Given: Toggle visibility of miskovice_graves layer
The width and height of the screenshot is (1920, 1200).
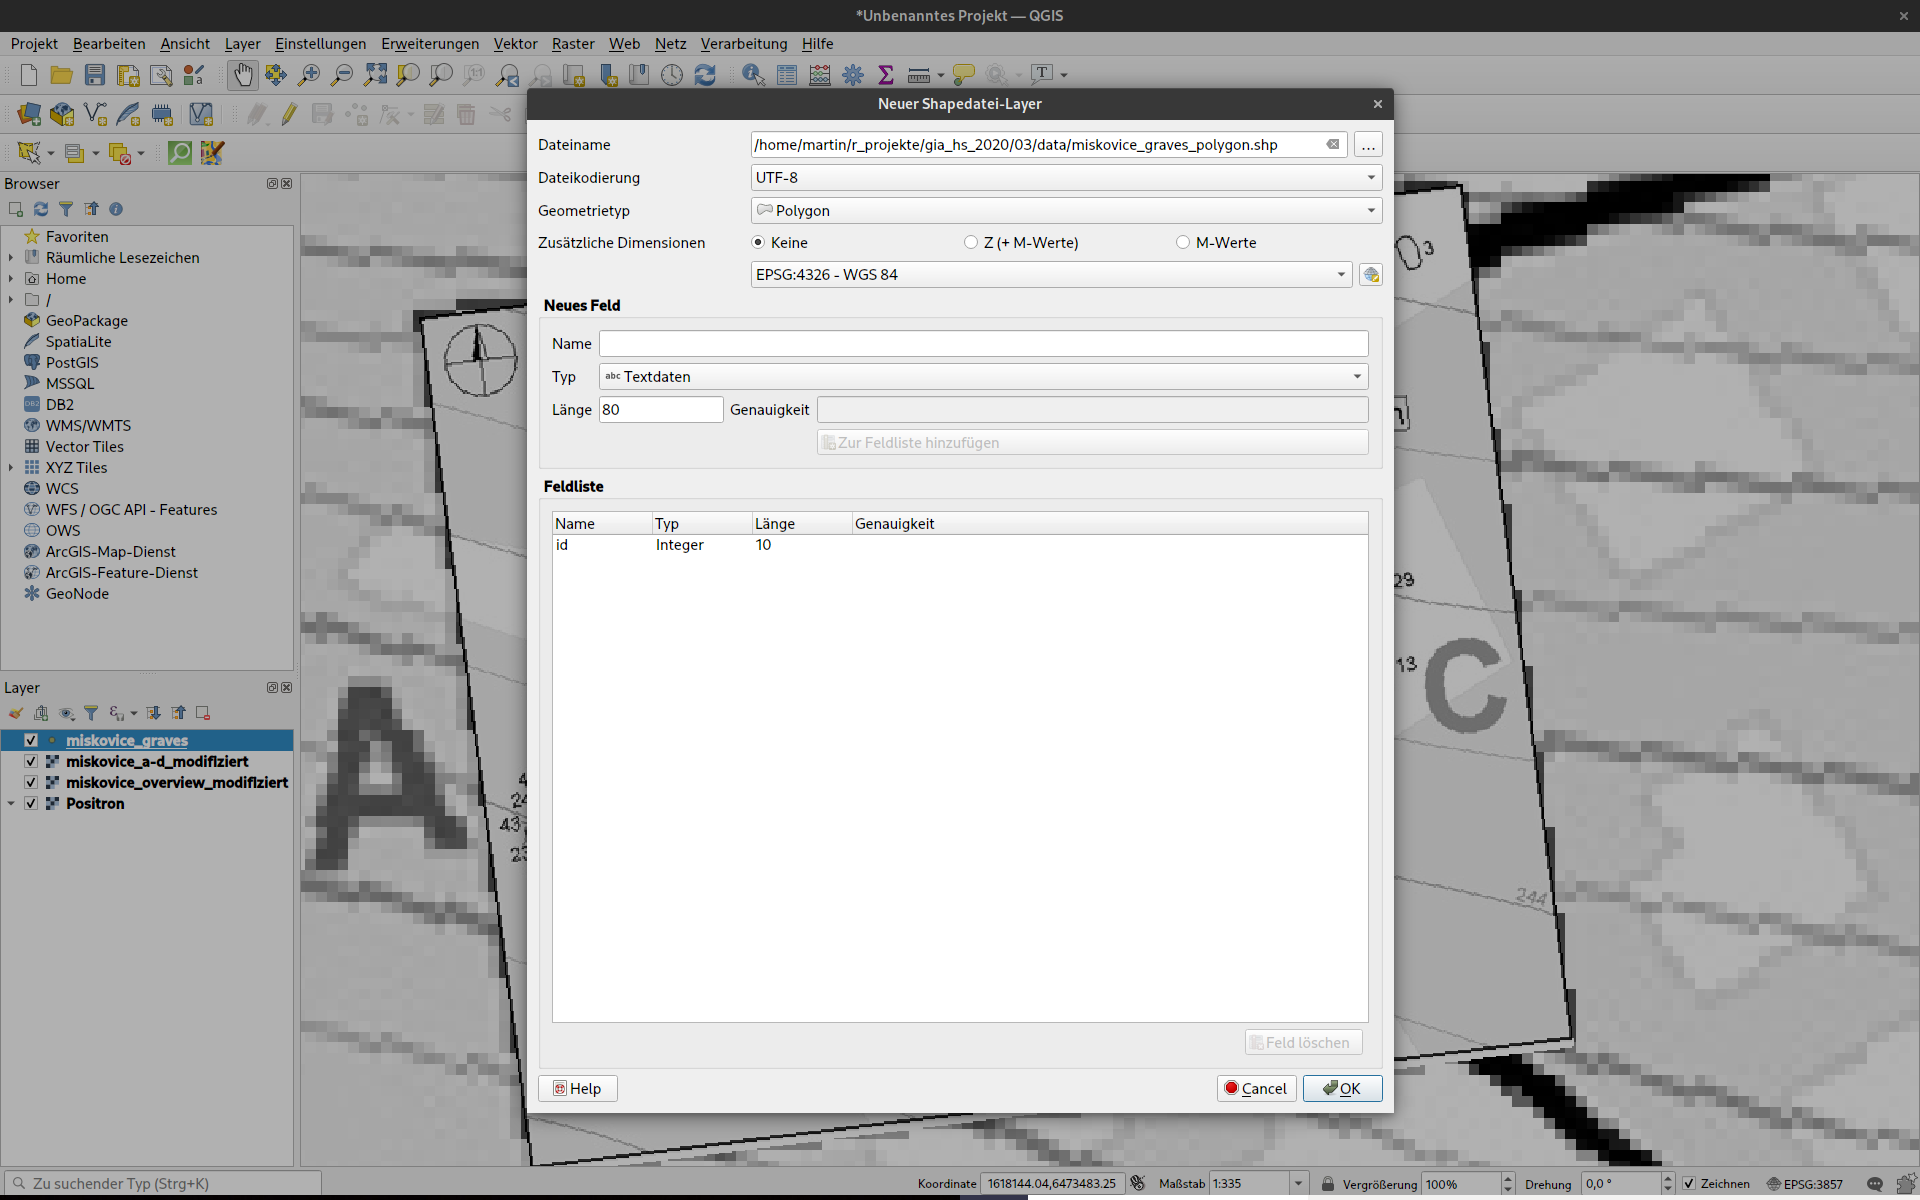Looking at the screenshot, I should pyautogui.click(x=31, y=741).
